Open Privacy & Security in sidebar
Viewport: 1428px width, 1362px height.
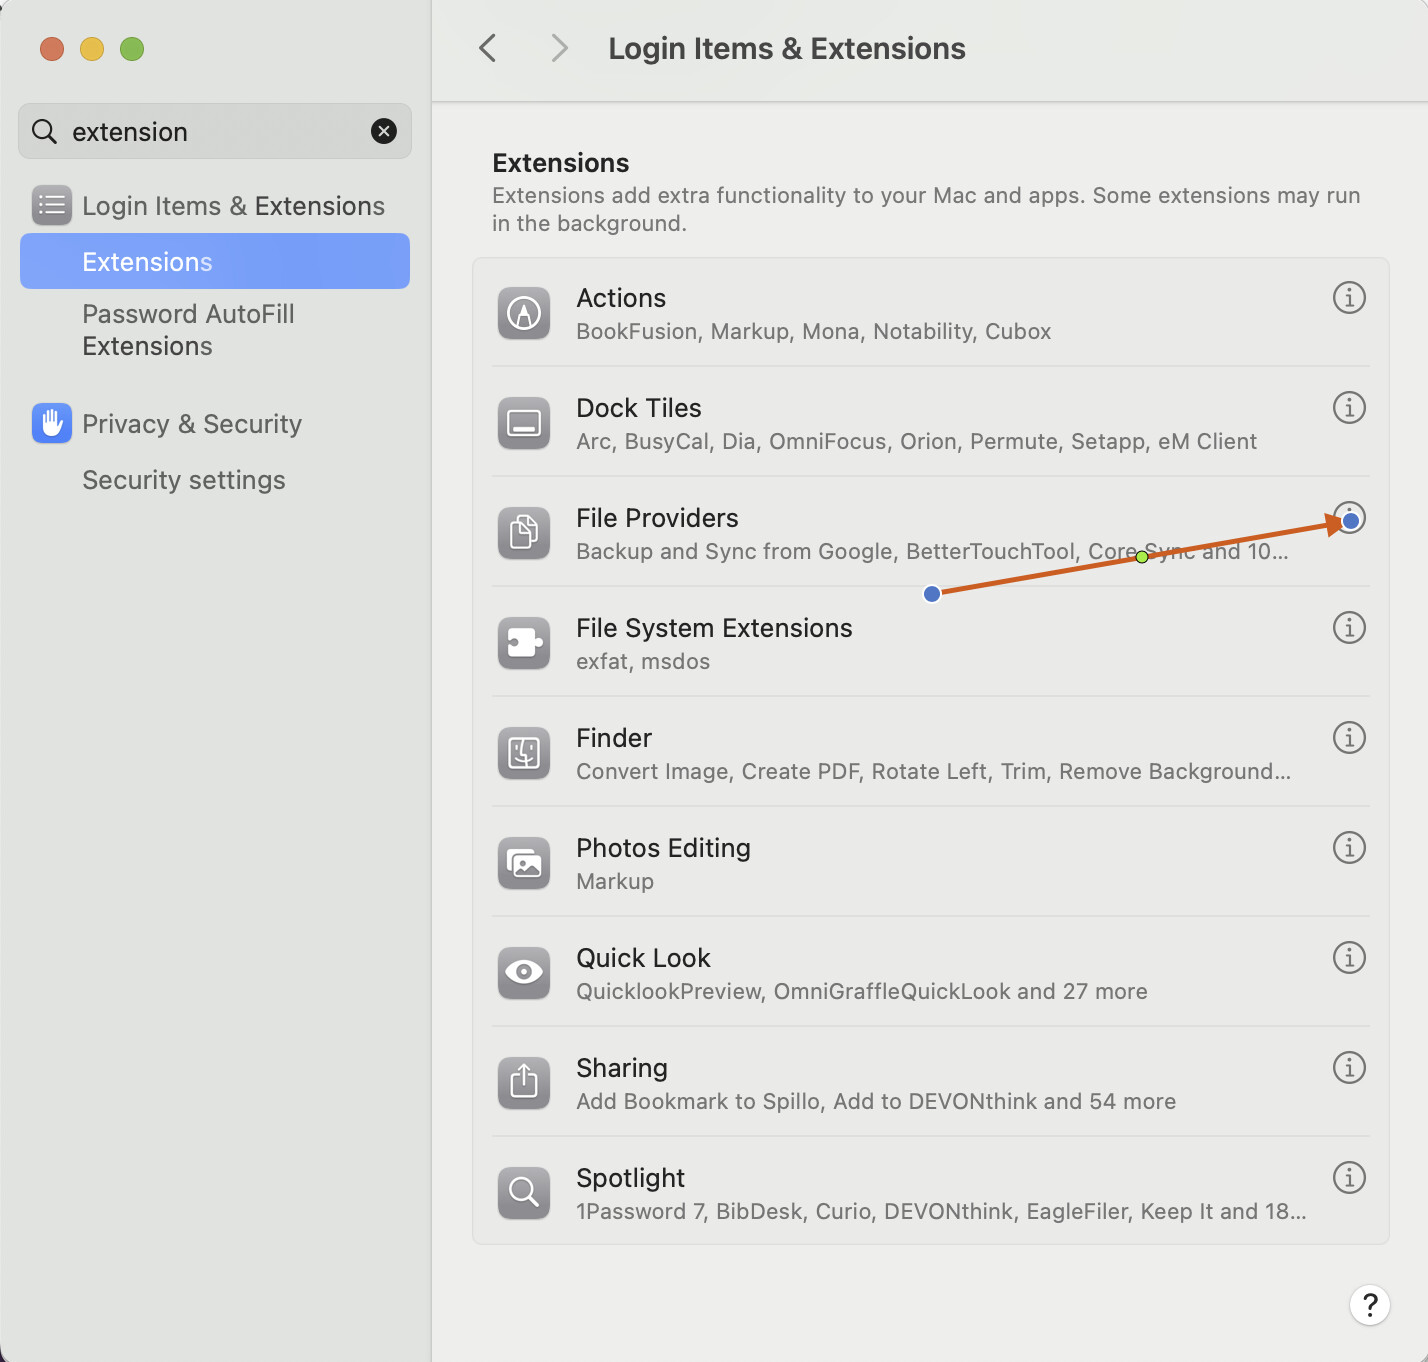pos(192,424)
